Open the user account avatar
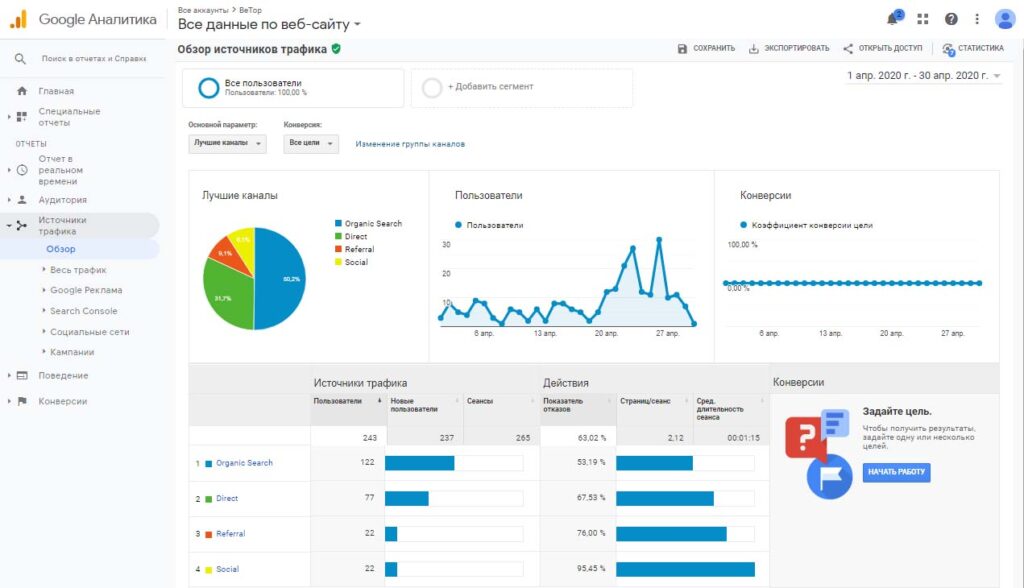1024x588 pixels. point(1004,19)
